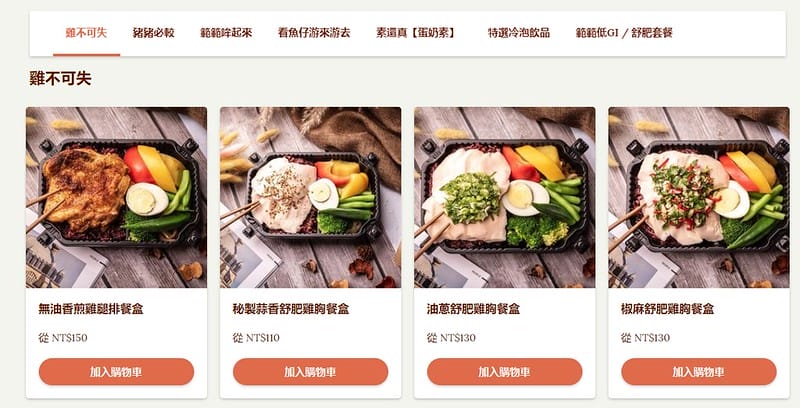Viewport: 800px width, 408px height.
Task: Open the grilled chicken leg bento photo
Action: click(x=116, y=197)
